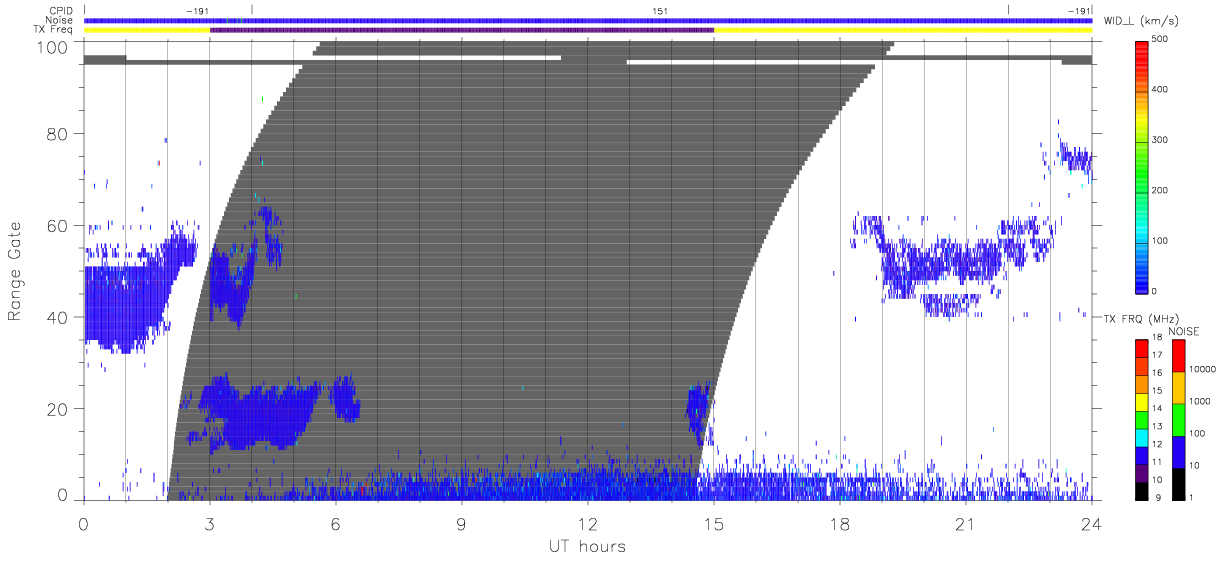Viewport: 1228px width, 567px height.
Task: Pick the yellow swatch in TX FRQ legend
Action: [1142, 401]
